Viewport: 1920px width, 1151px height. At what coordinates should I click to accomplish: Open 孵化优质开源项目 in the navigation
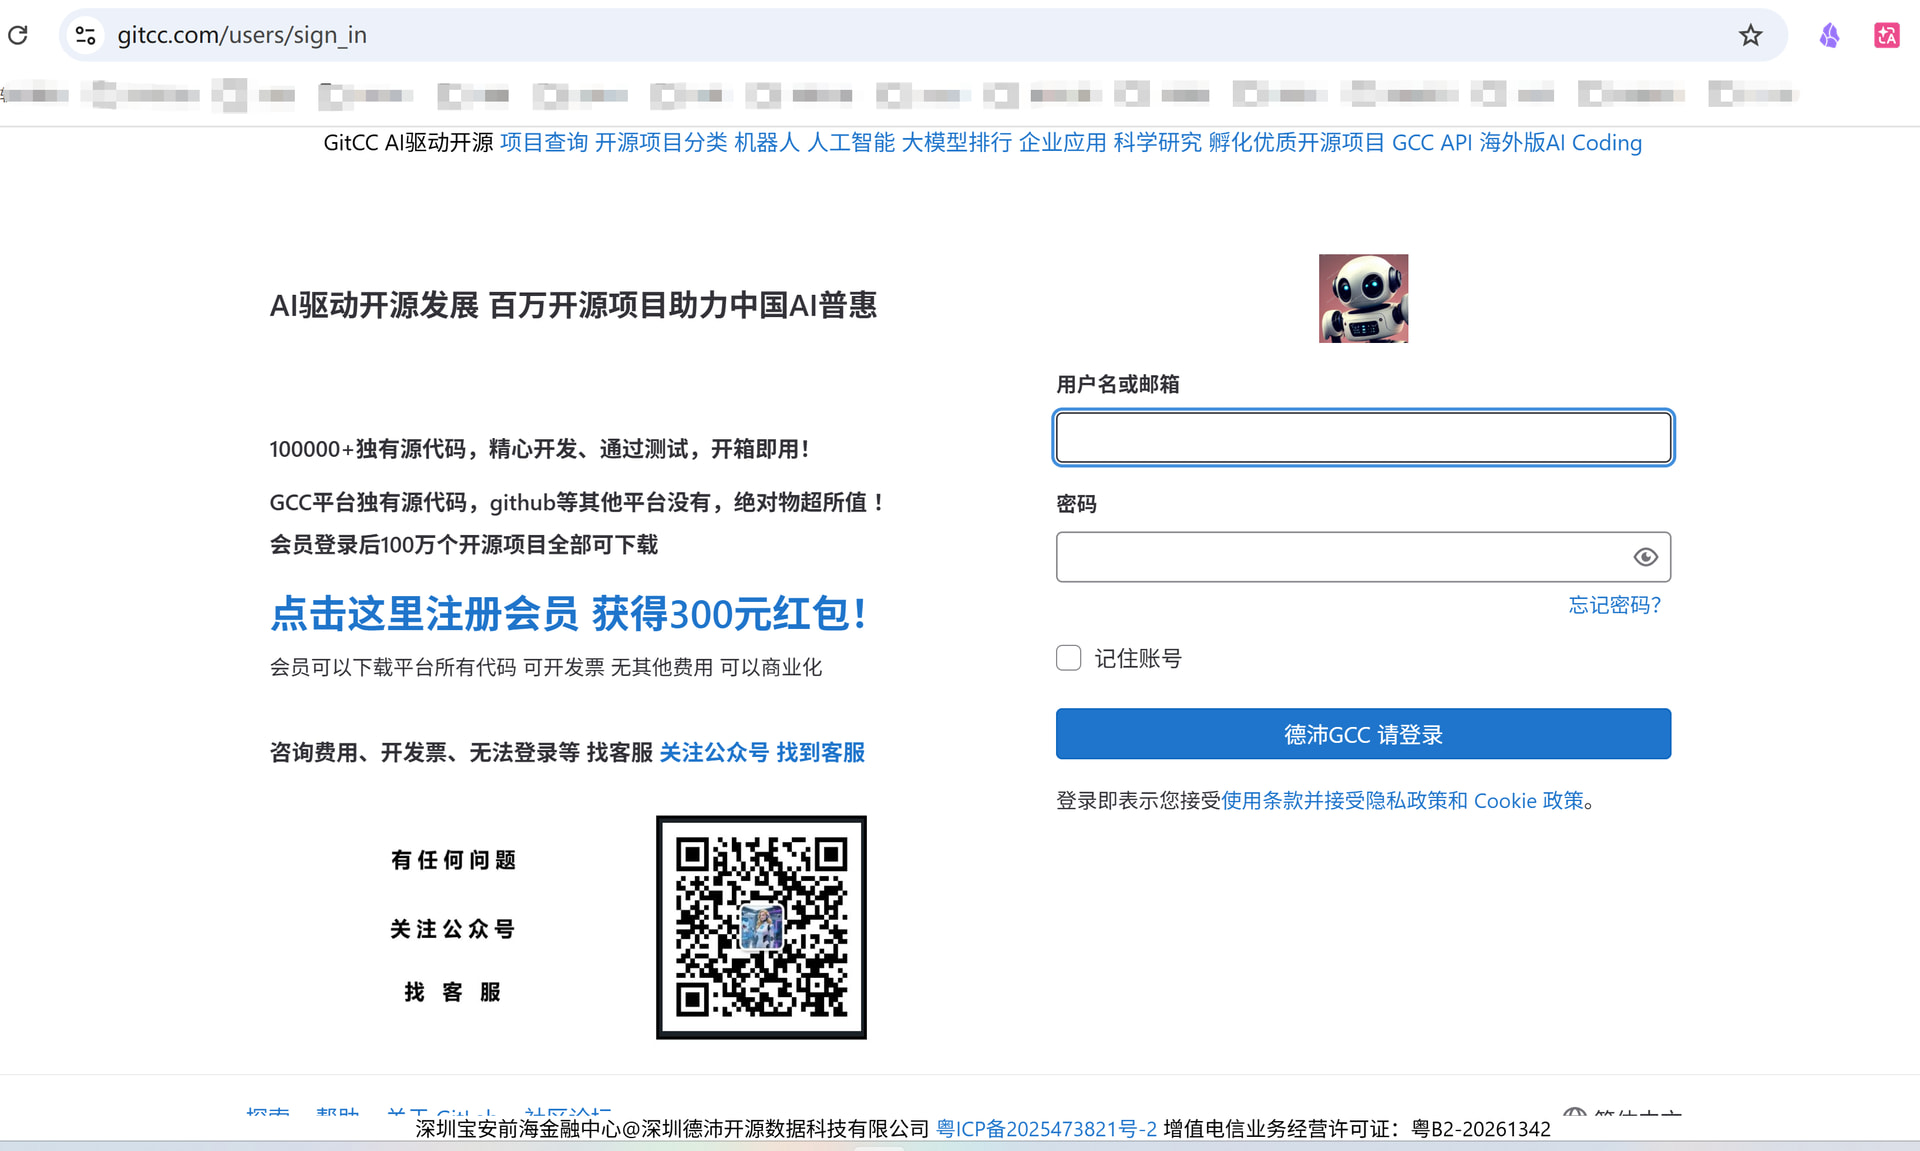point(1297,143)
